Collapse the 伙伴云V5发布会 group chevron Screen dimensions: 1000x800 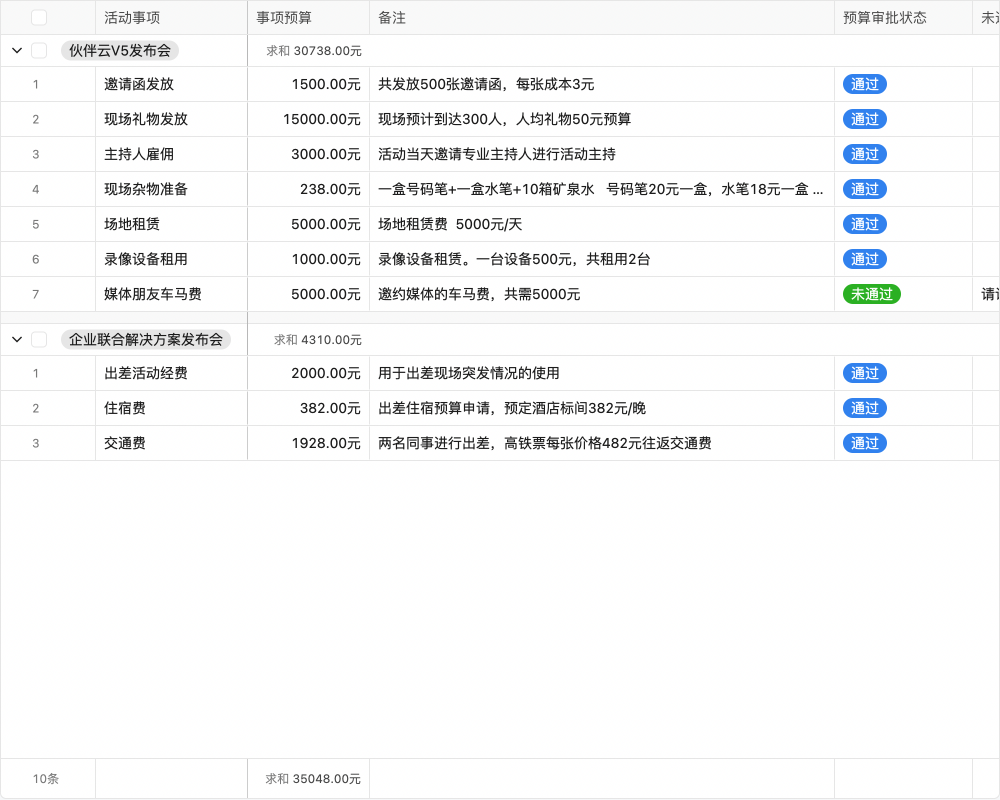point(16,50)
